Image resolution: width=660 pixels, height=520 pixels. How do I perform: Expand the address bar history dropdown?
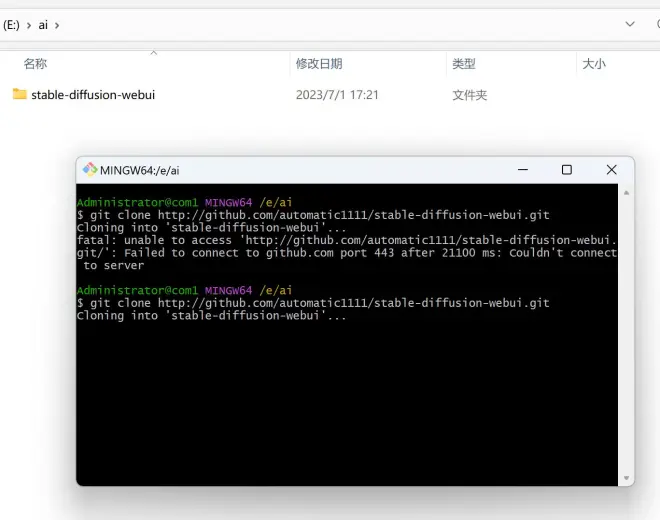(x=630, y=24)
